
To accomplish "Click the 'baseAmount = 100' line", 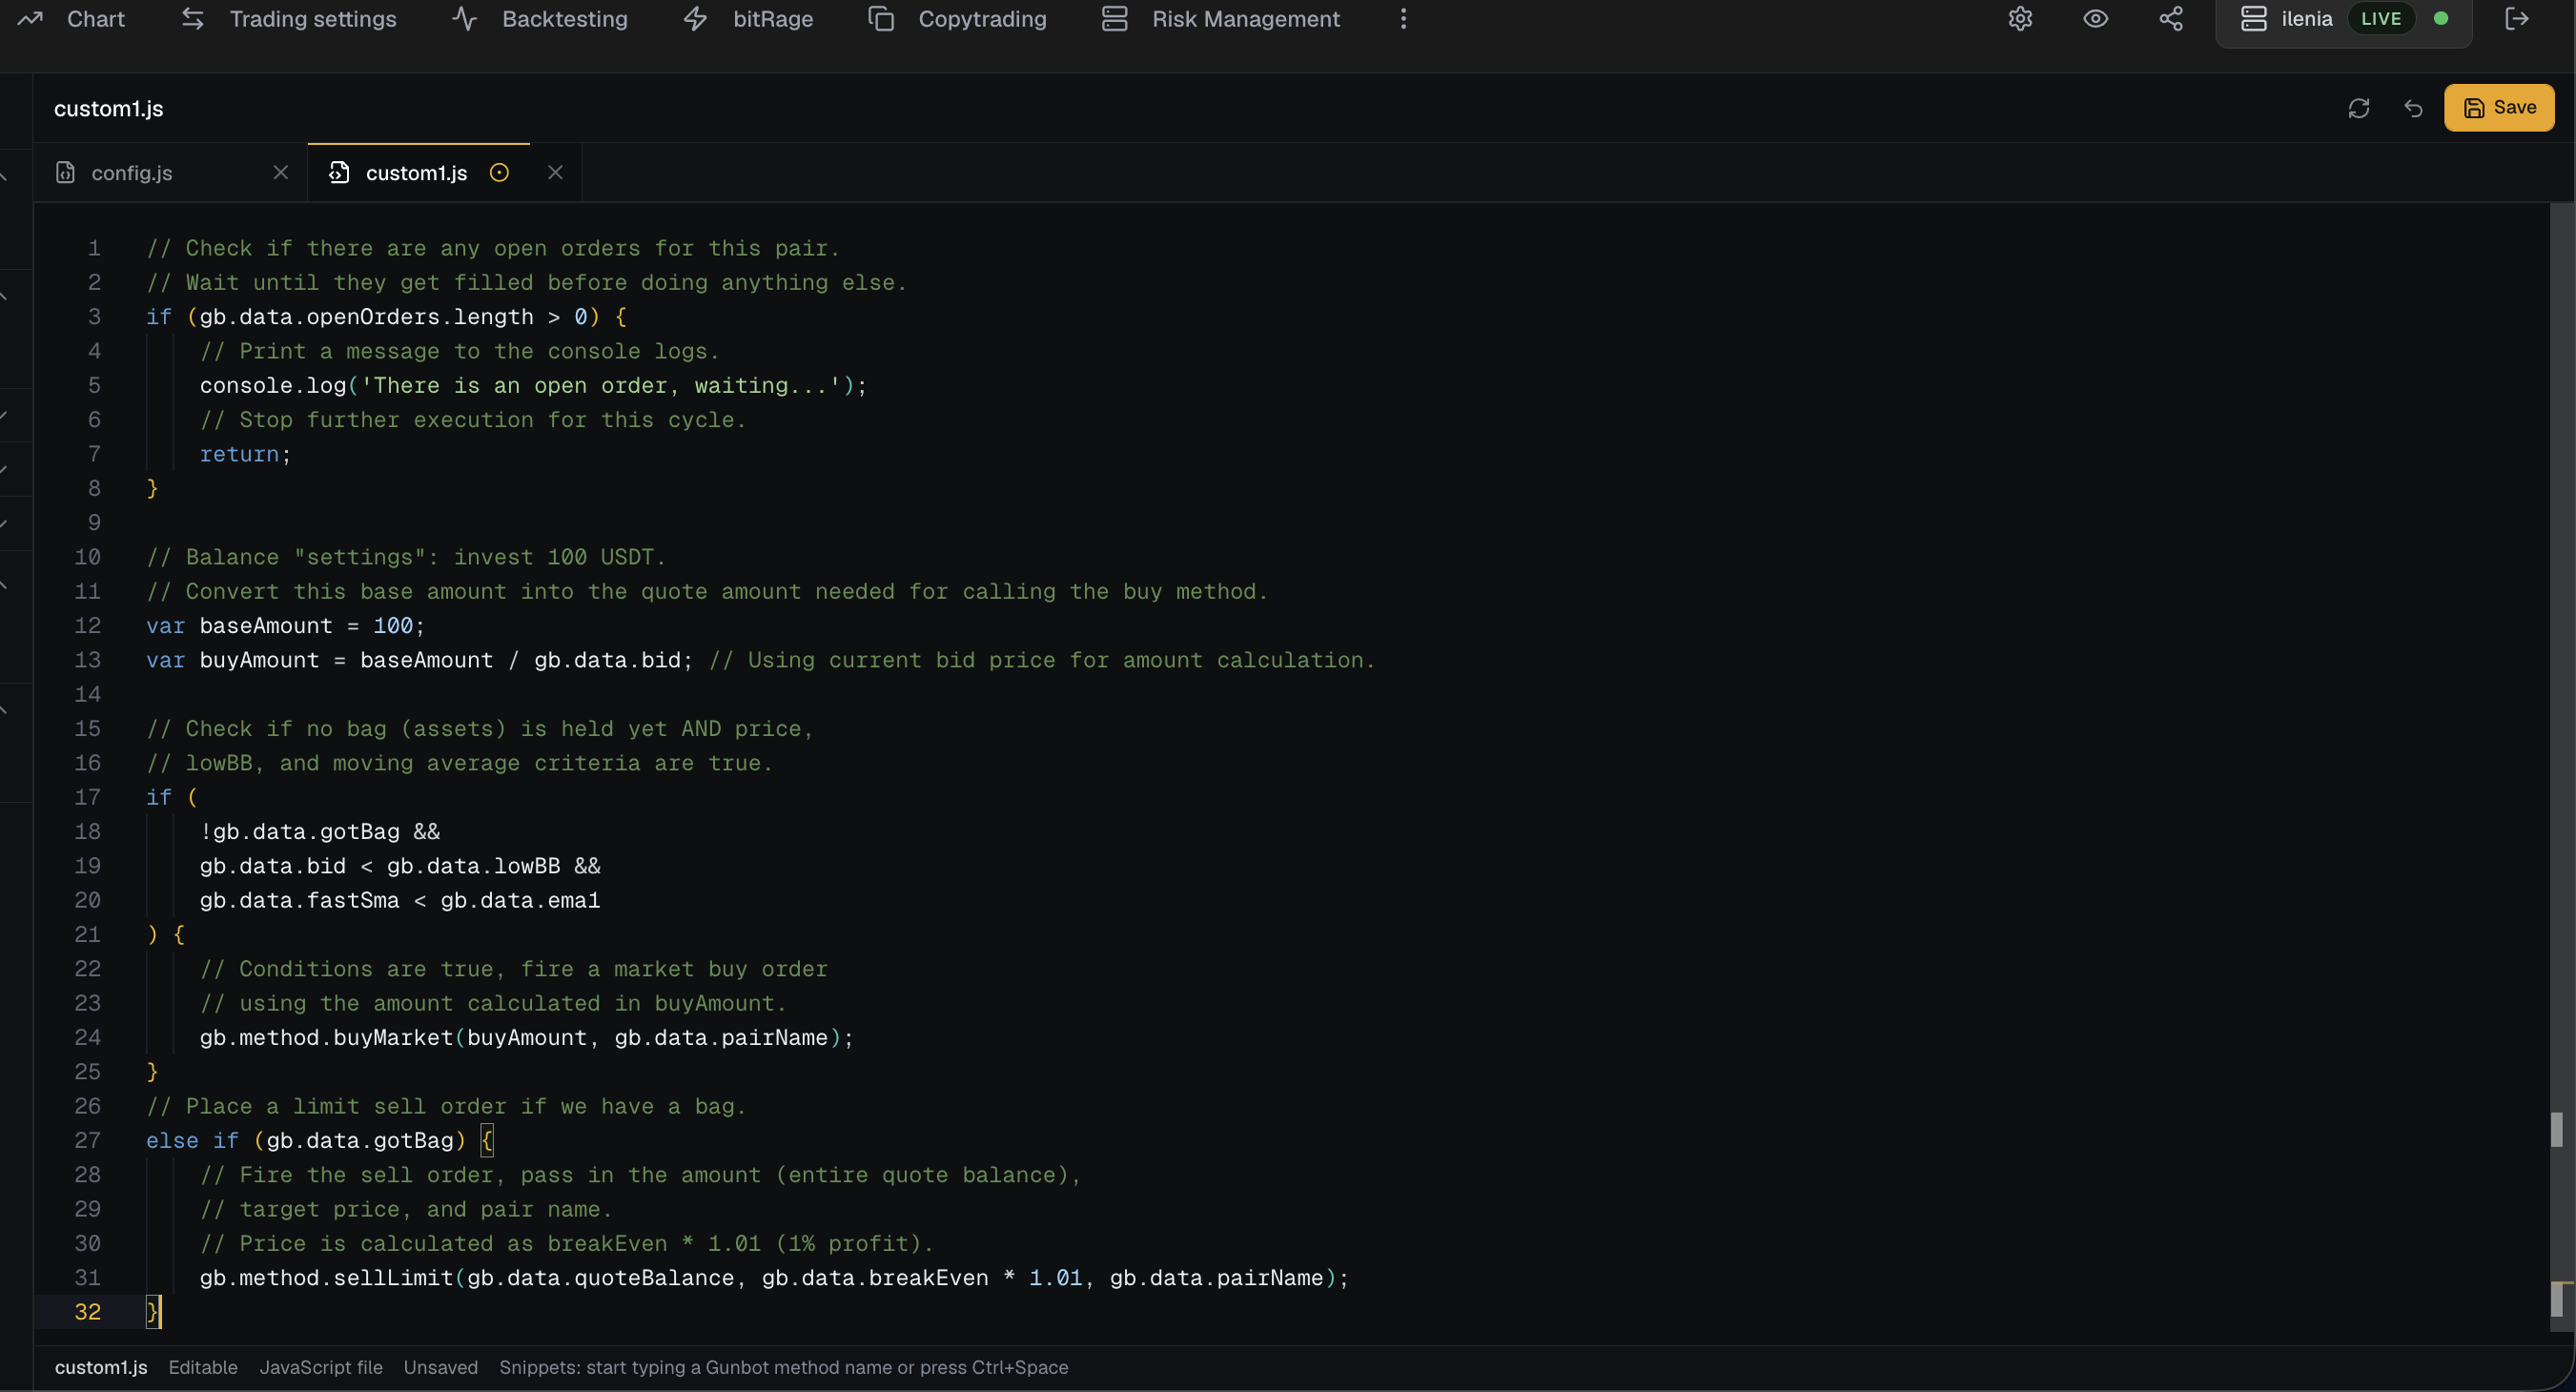I will tap(286, 626).
